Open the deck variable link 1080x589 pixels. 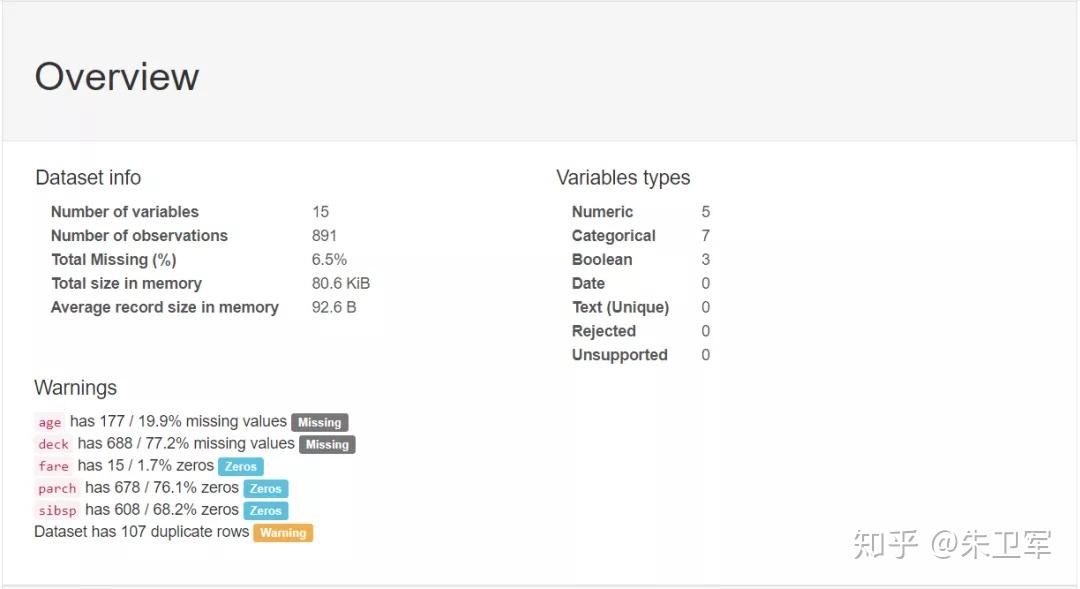54,444
